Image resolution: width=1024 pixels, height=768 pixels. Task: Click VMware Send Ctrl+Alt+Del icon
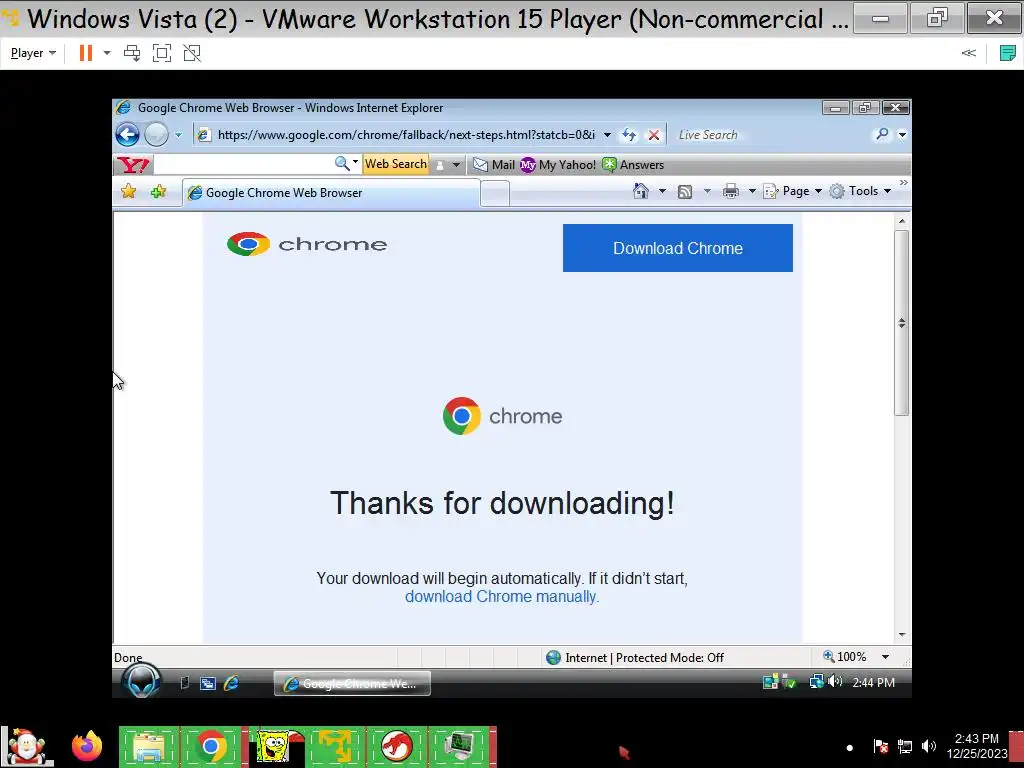point(132,53)
